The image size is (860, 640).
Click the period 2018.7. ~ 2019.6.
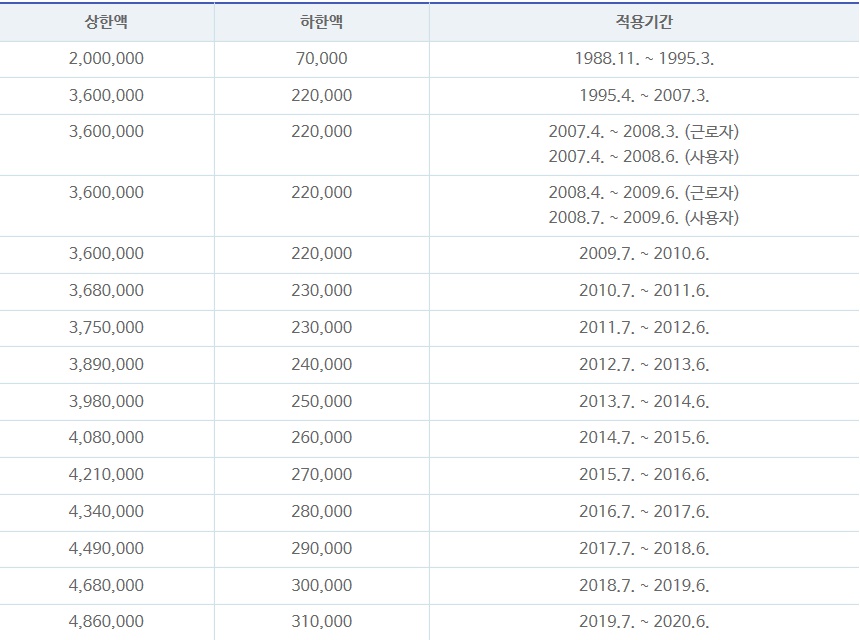coord(644,585)
